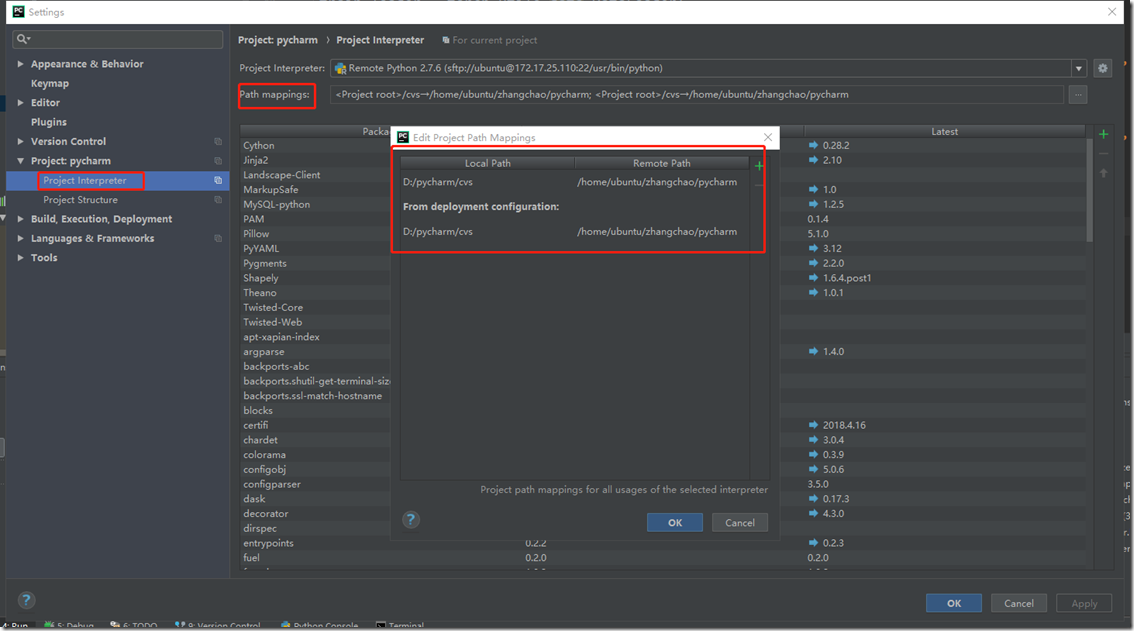Open the Project Interpreter dropdown arrow

1078,69
